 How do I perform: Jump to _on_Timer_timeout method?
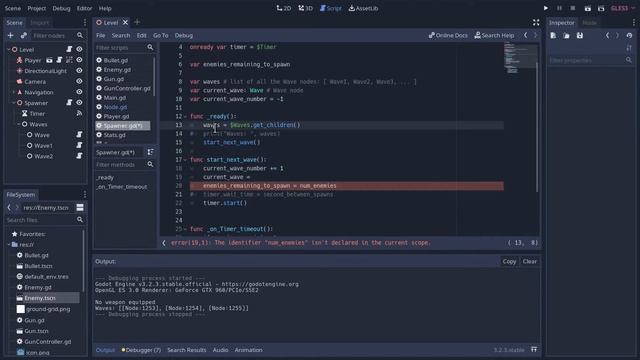(x=122, y=187)
